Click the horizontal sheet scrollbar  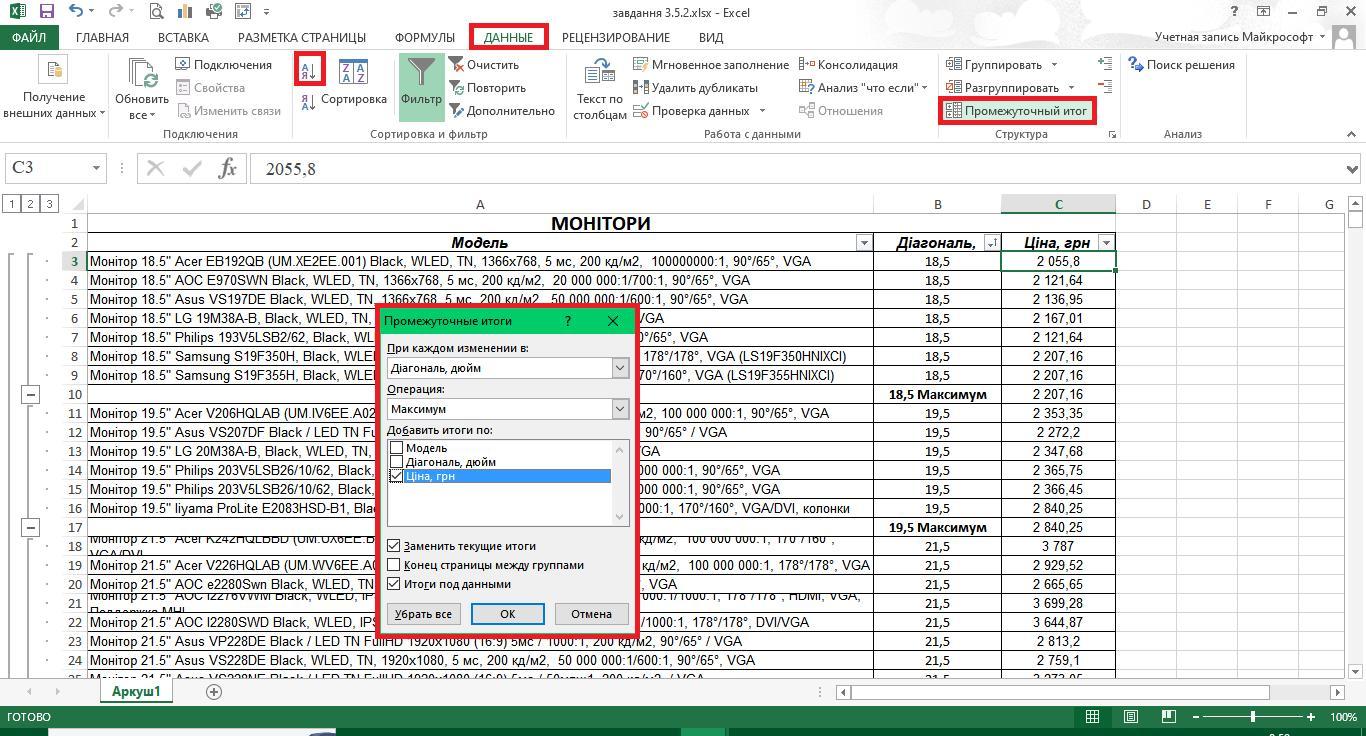point(1060,692)
